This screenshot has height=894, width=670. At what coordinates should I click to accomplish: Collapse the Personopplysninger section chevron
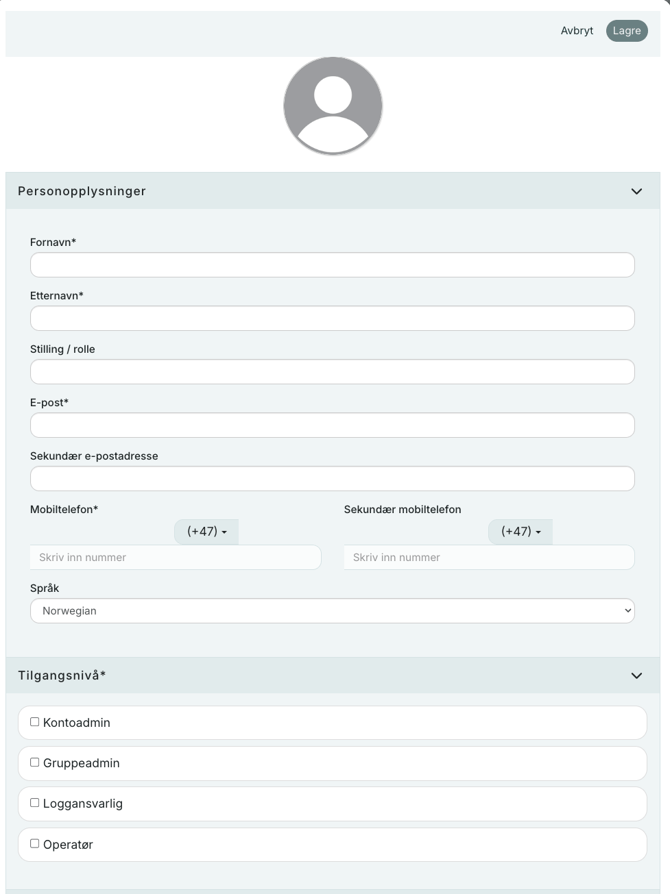coord(635,190)
